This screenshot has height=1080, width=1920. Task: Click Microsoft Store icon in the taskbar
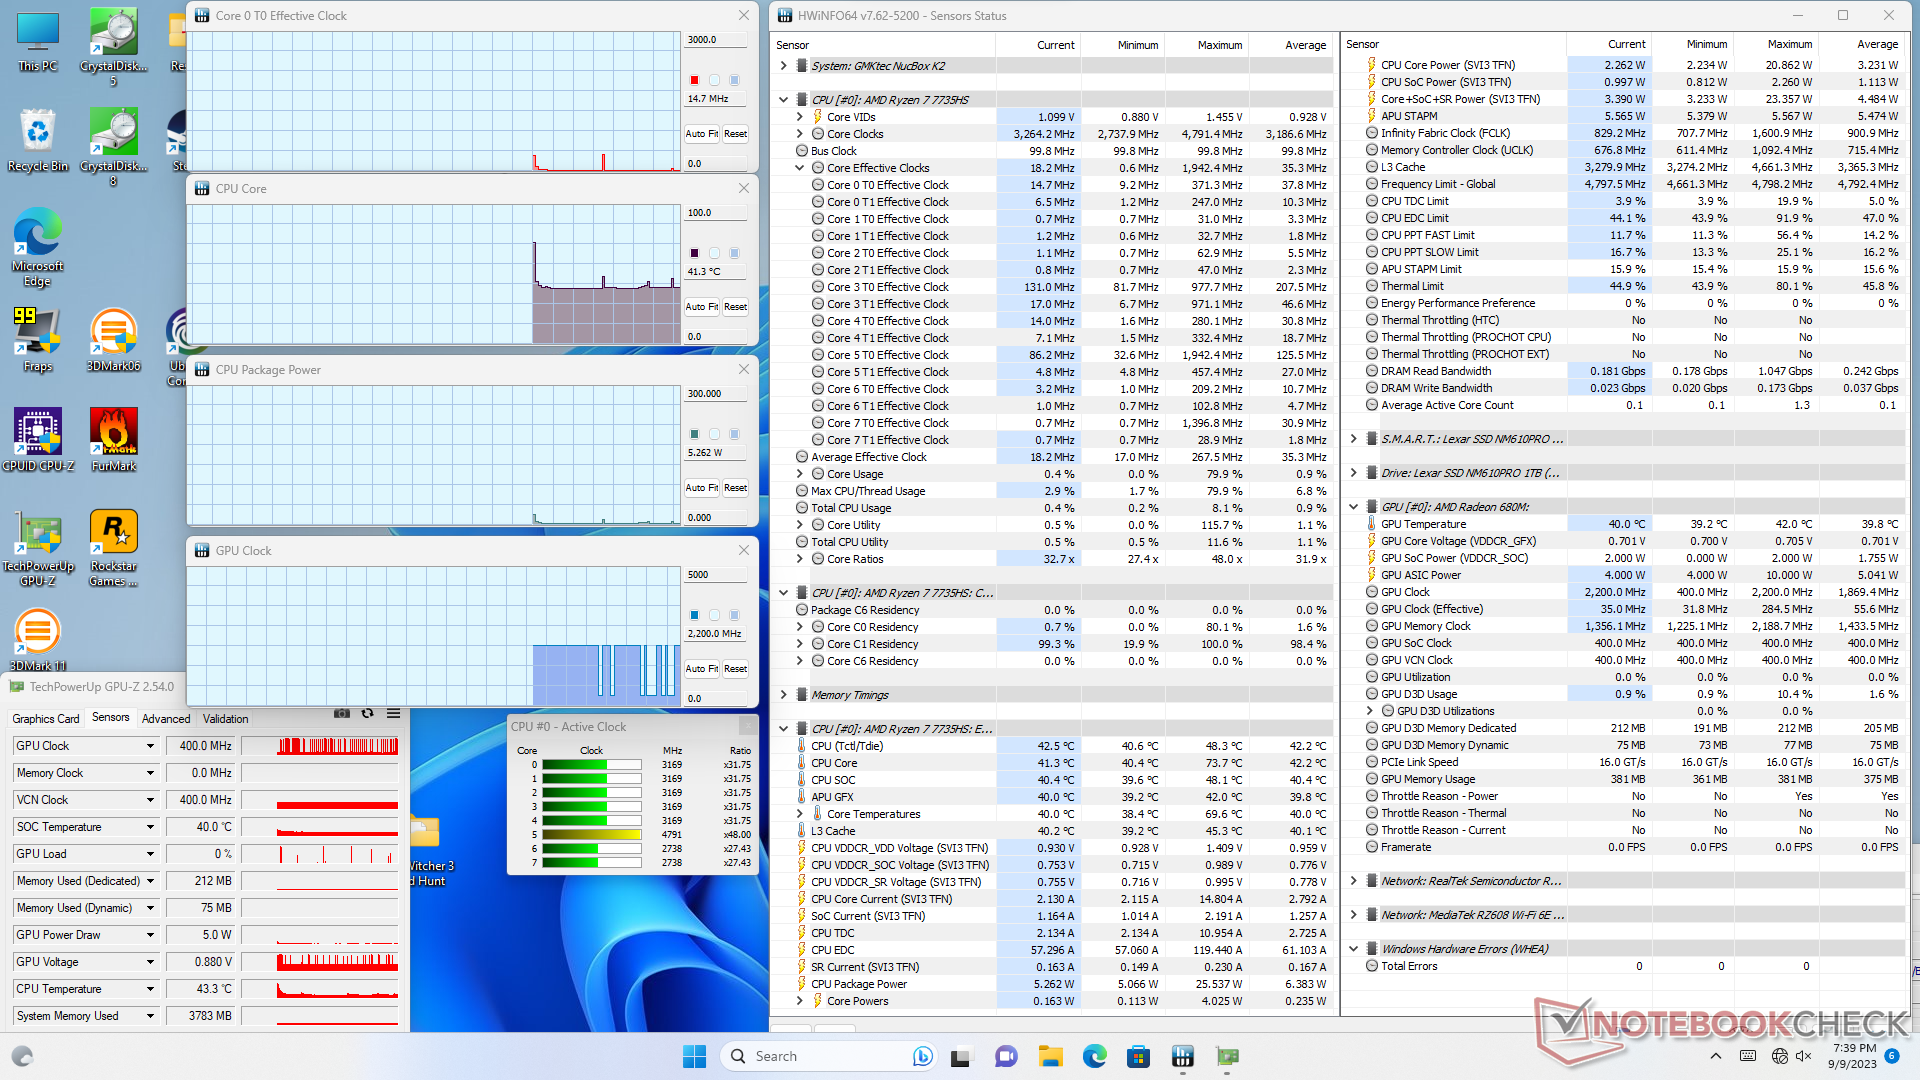click(1138, 1056)
